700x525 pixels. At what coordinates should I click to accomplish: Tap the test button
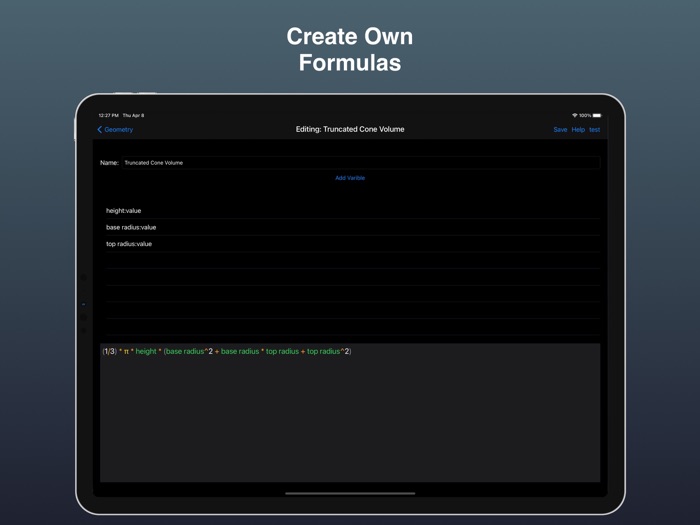point(594,129)
